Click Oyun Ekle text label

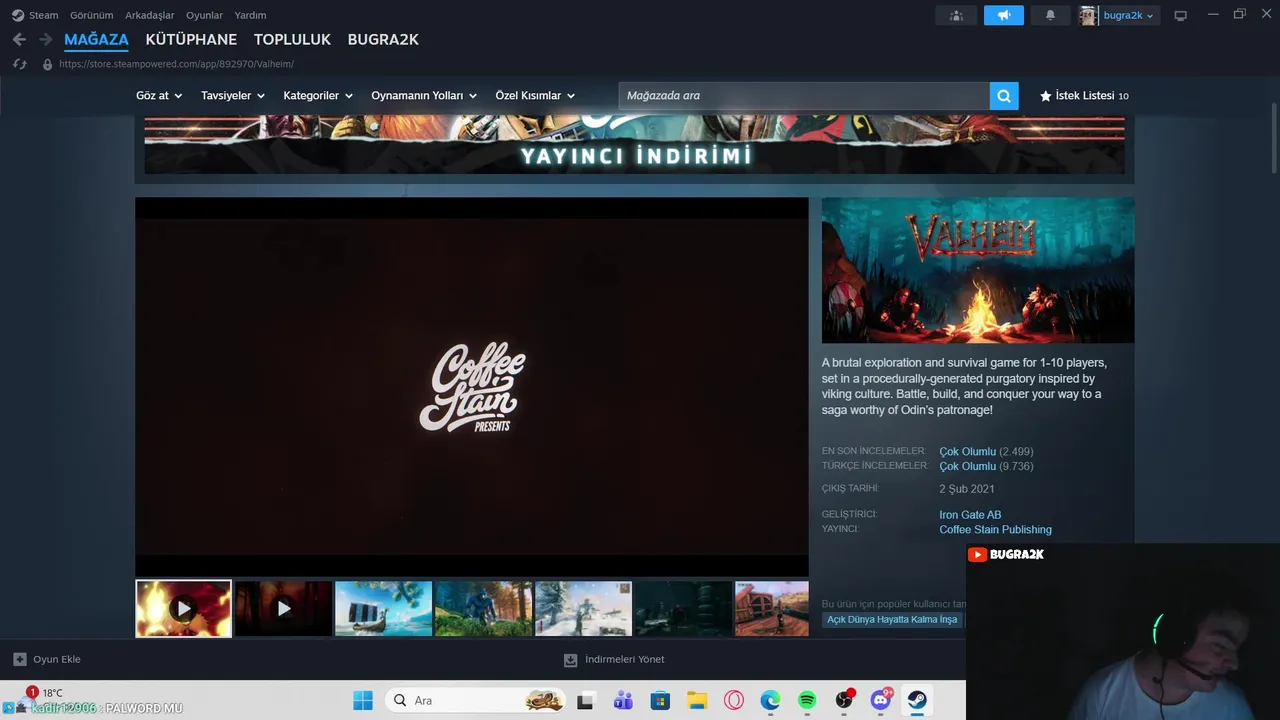pyautogui.click(x=57, y=660)
